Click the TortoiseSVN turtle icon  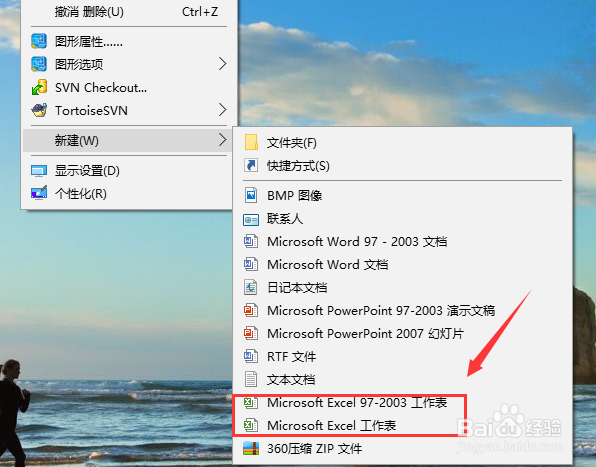click(x=39, y=110)
